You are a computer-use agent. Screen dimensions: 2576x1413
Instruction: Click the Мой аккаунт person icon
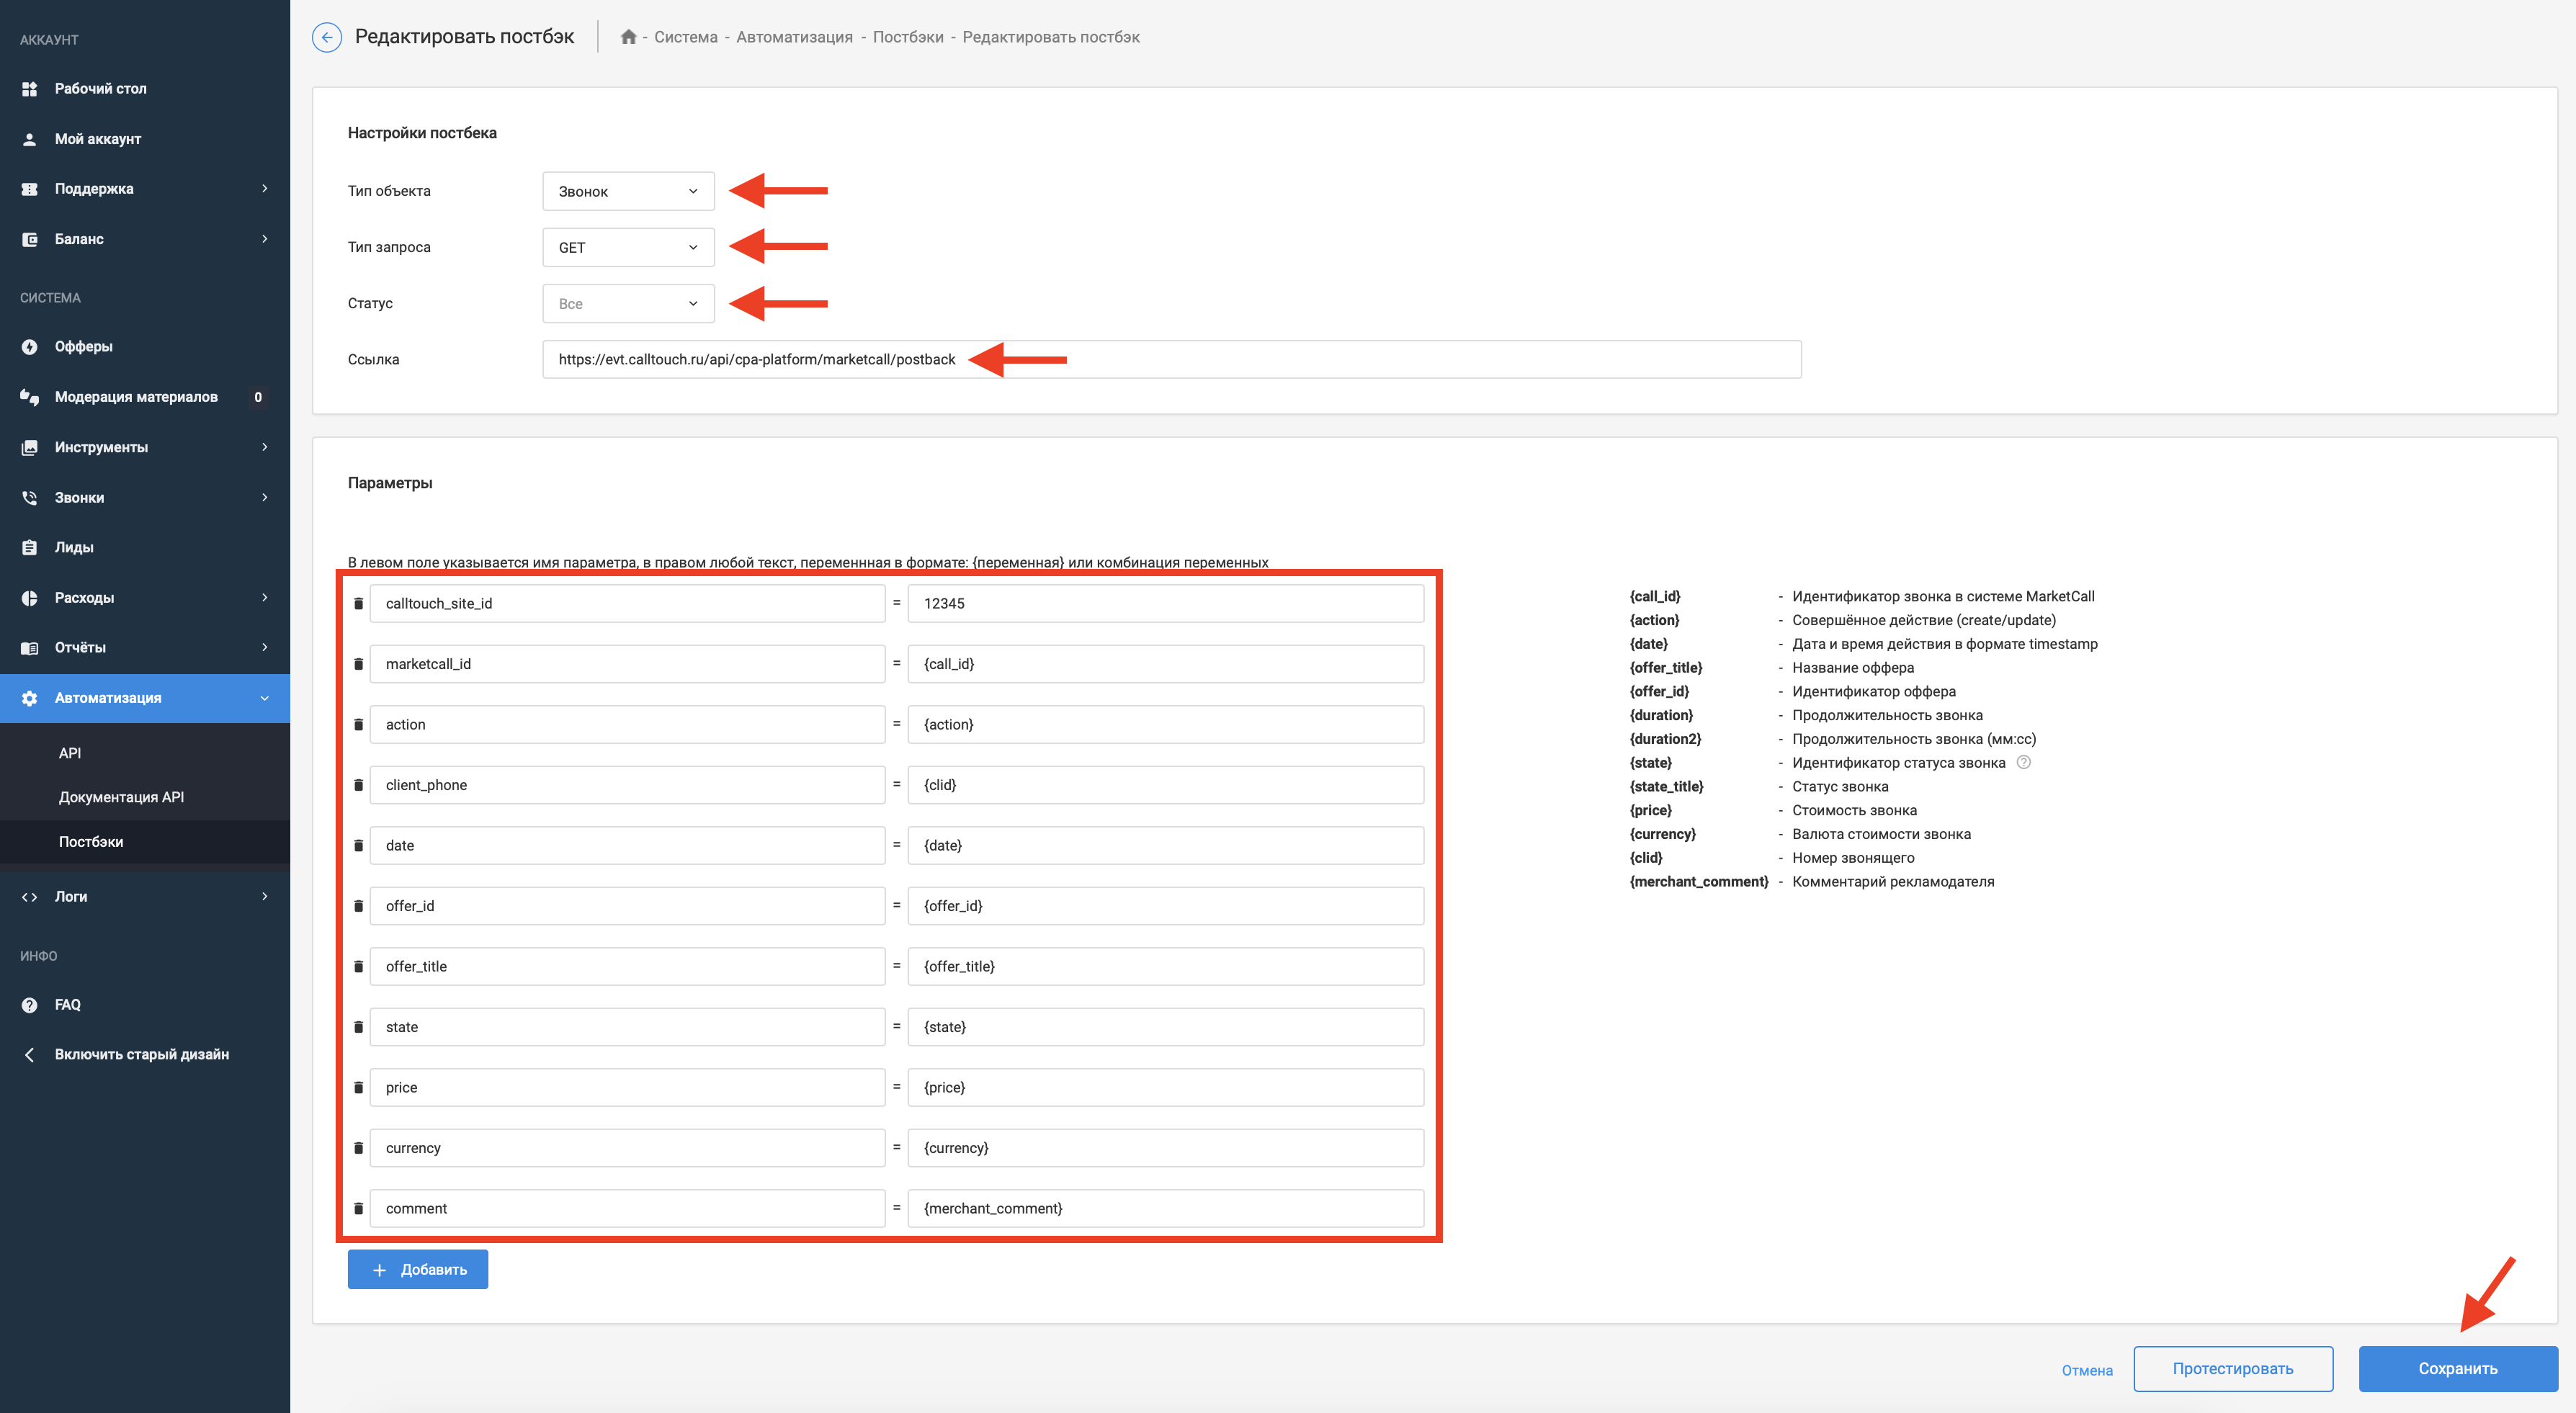point(30,139)
